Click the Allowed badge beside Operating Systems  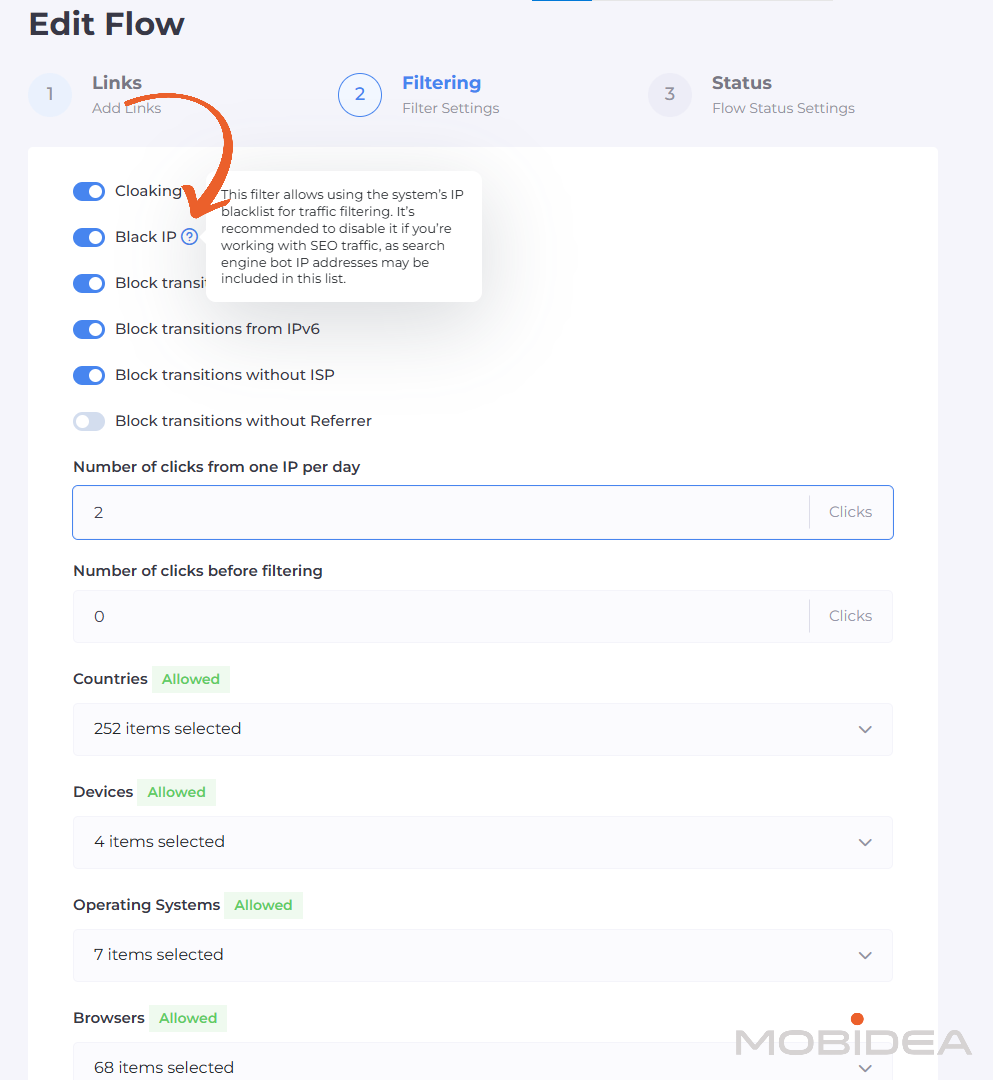point(263,905)
